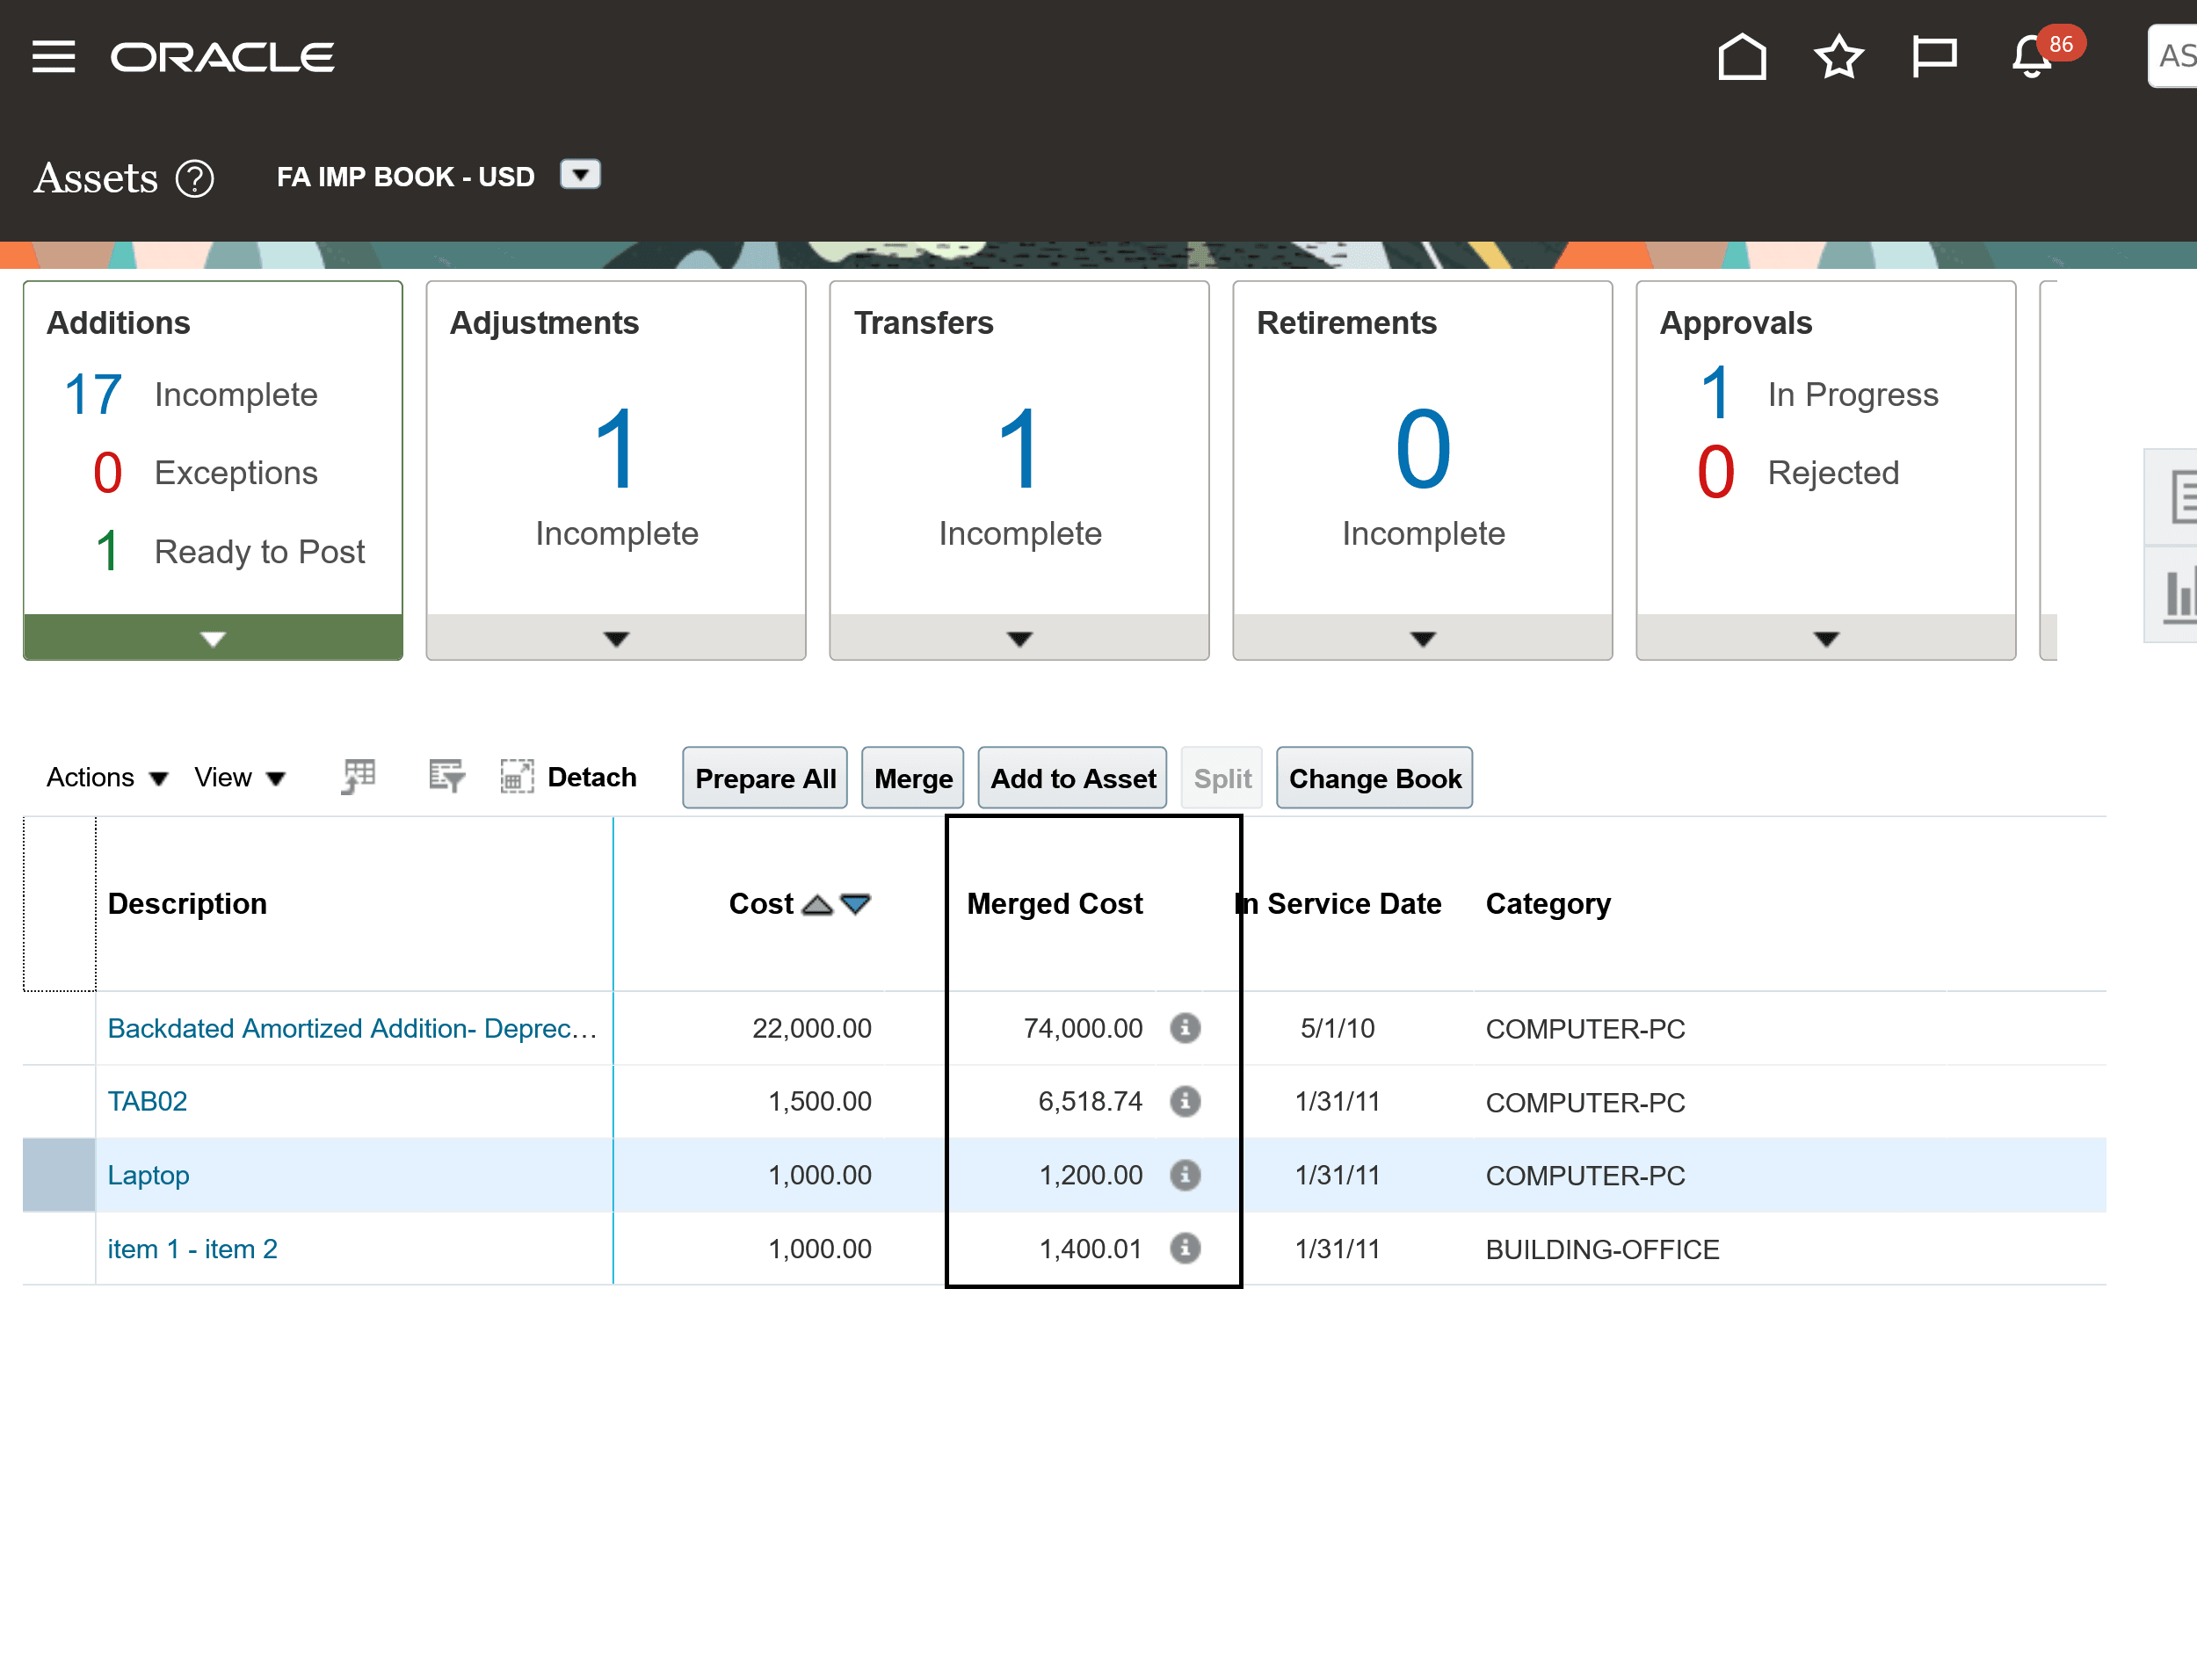
Task: Go to the Home icon
Action: point(1741,56)
